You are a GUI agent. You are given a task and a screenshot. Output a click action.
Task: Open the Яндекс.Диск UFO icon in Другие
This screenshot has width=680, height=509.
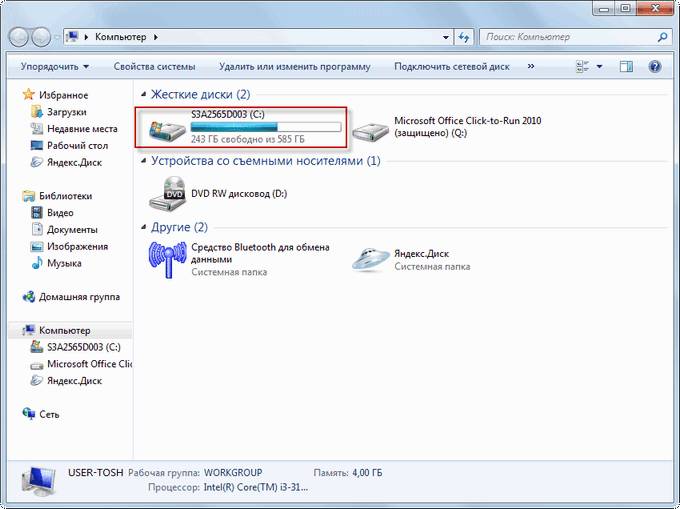point(373,258)
